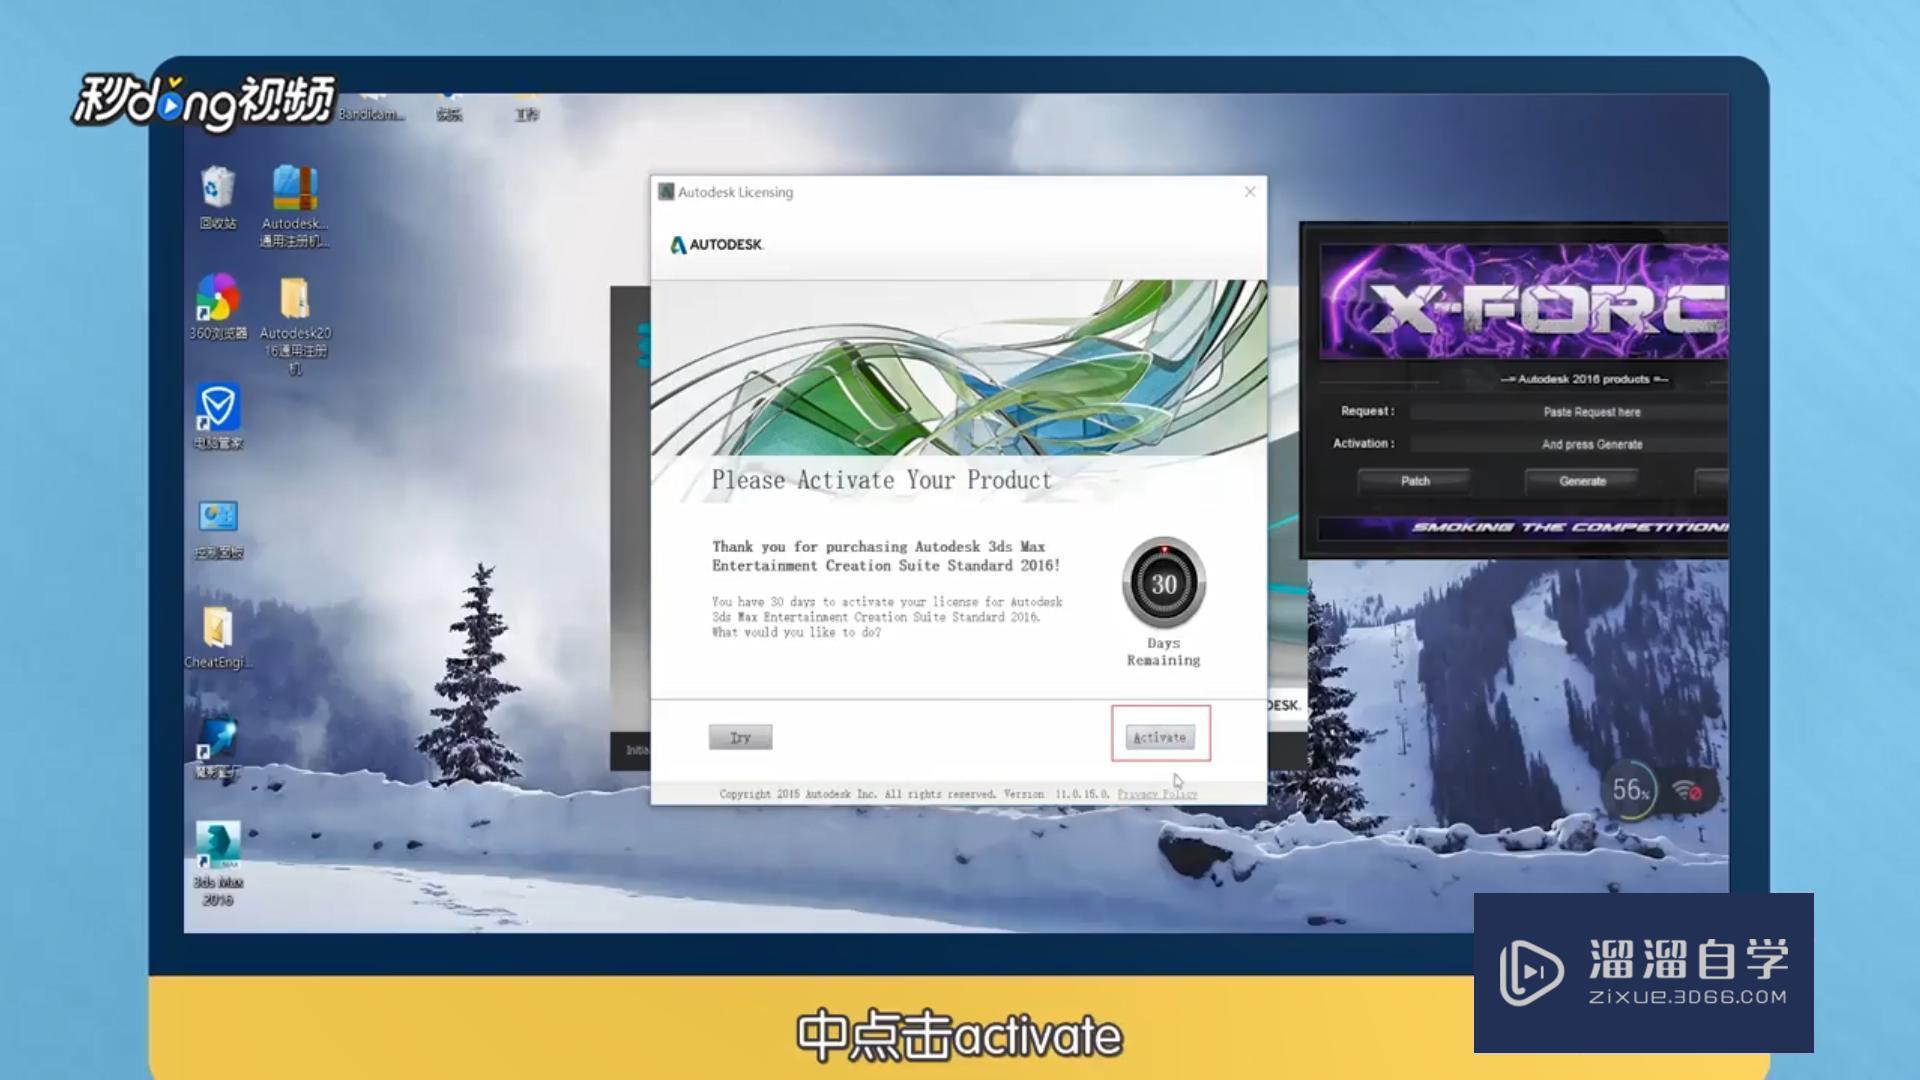The height and width of the screenshot is (1080, 1920).
Task: Select the PC Manager shield icon
Action: [x=218, y=416]
